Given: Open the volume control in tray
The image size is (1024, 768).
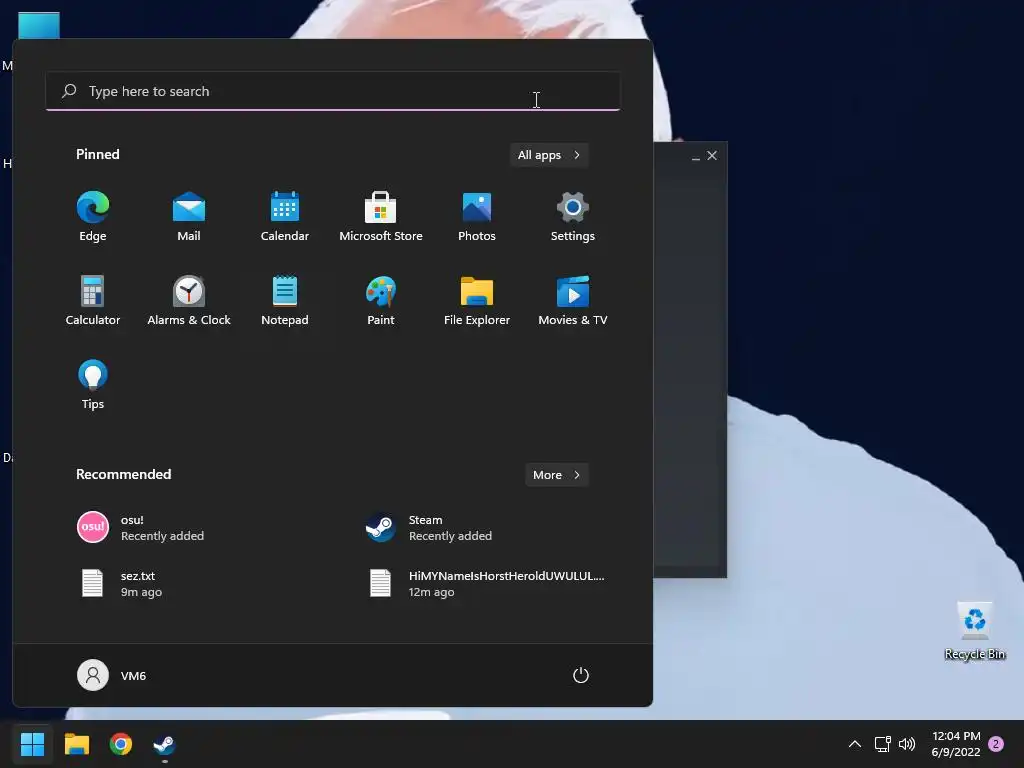Looking at the screenshot, I should [907, 744].
